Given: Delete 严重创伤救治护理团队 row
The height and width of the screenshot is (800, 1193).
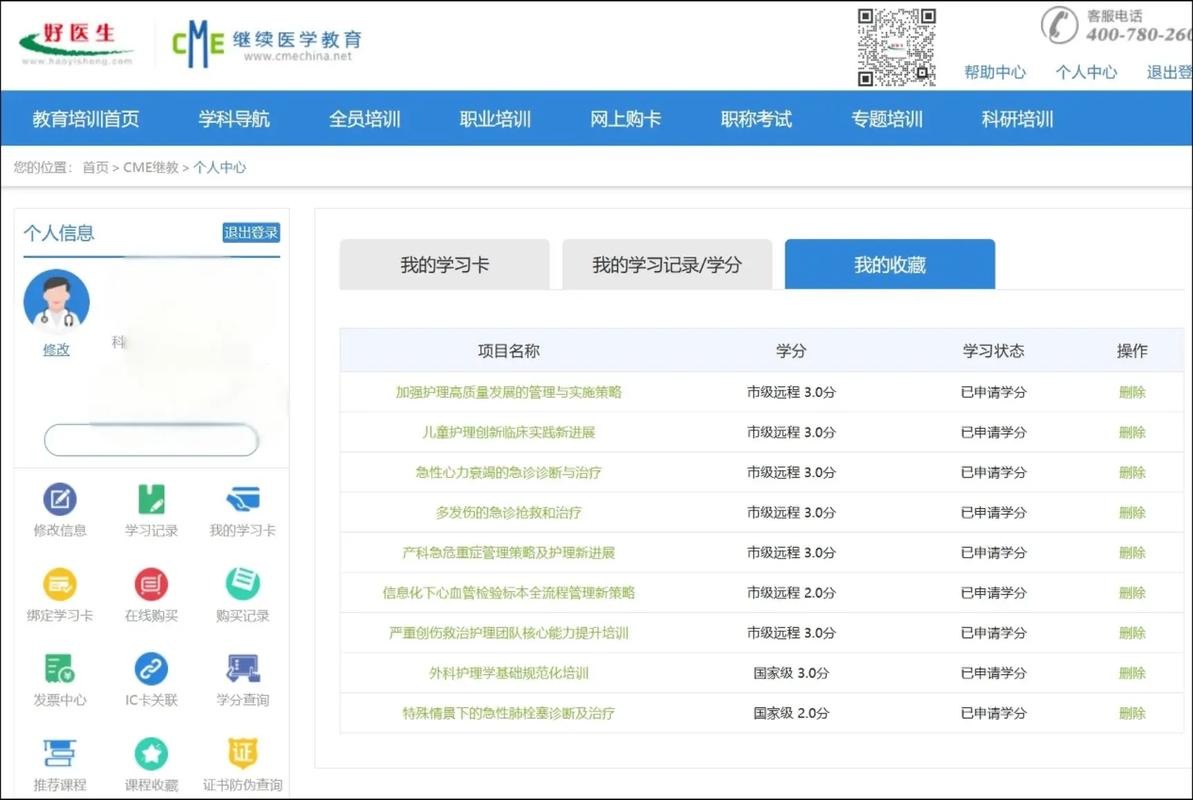Looking at the screenshot, I should [1132, 633].
